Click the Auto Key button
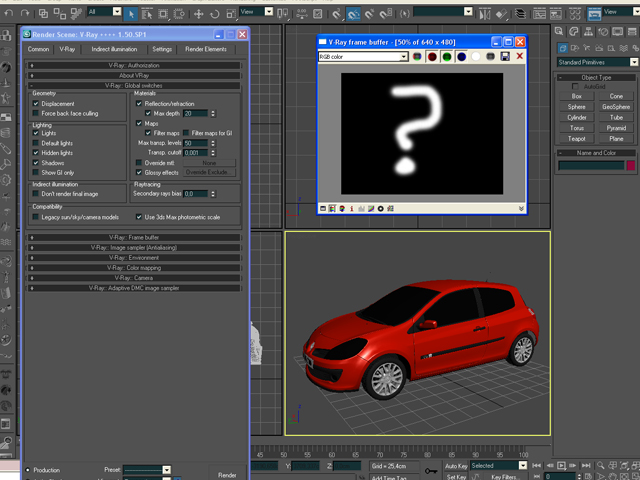Screen dimensions: 640x480 click(x=456, y=466)
